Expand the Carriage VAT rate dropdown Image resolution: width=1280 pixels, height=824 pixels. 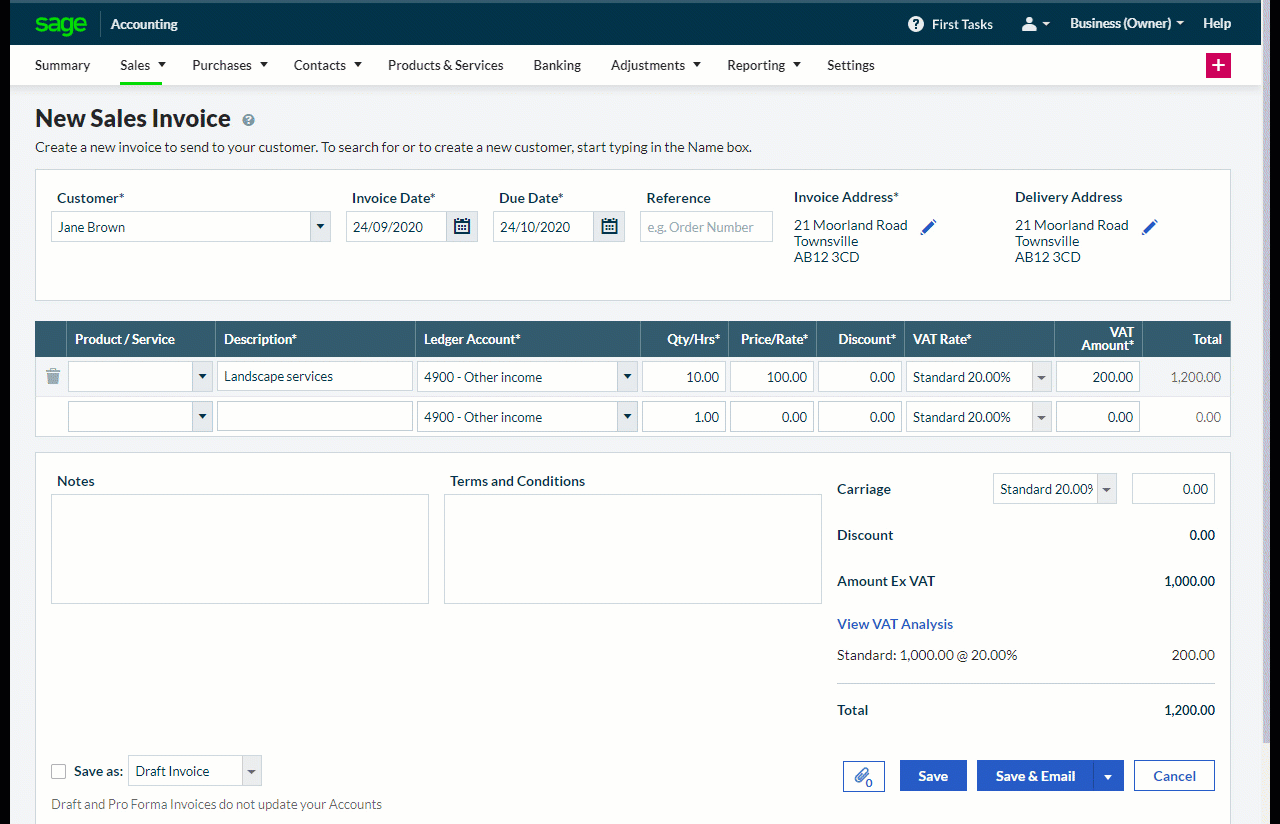[x=1106, y=489]
